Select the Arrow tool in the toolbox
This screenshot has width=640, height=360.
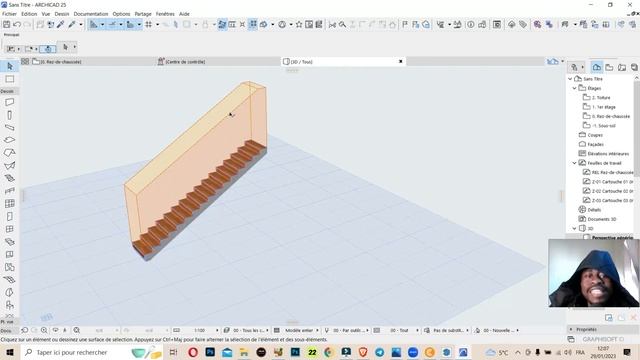[x=10, y=66]
